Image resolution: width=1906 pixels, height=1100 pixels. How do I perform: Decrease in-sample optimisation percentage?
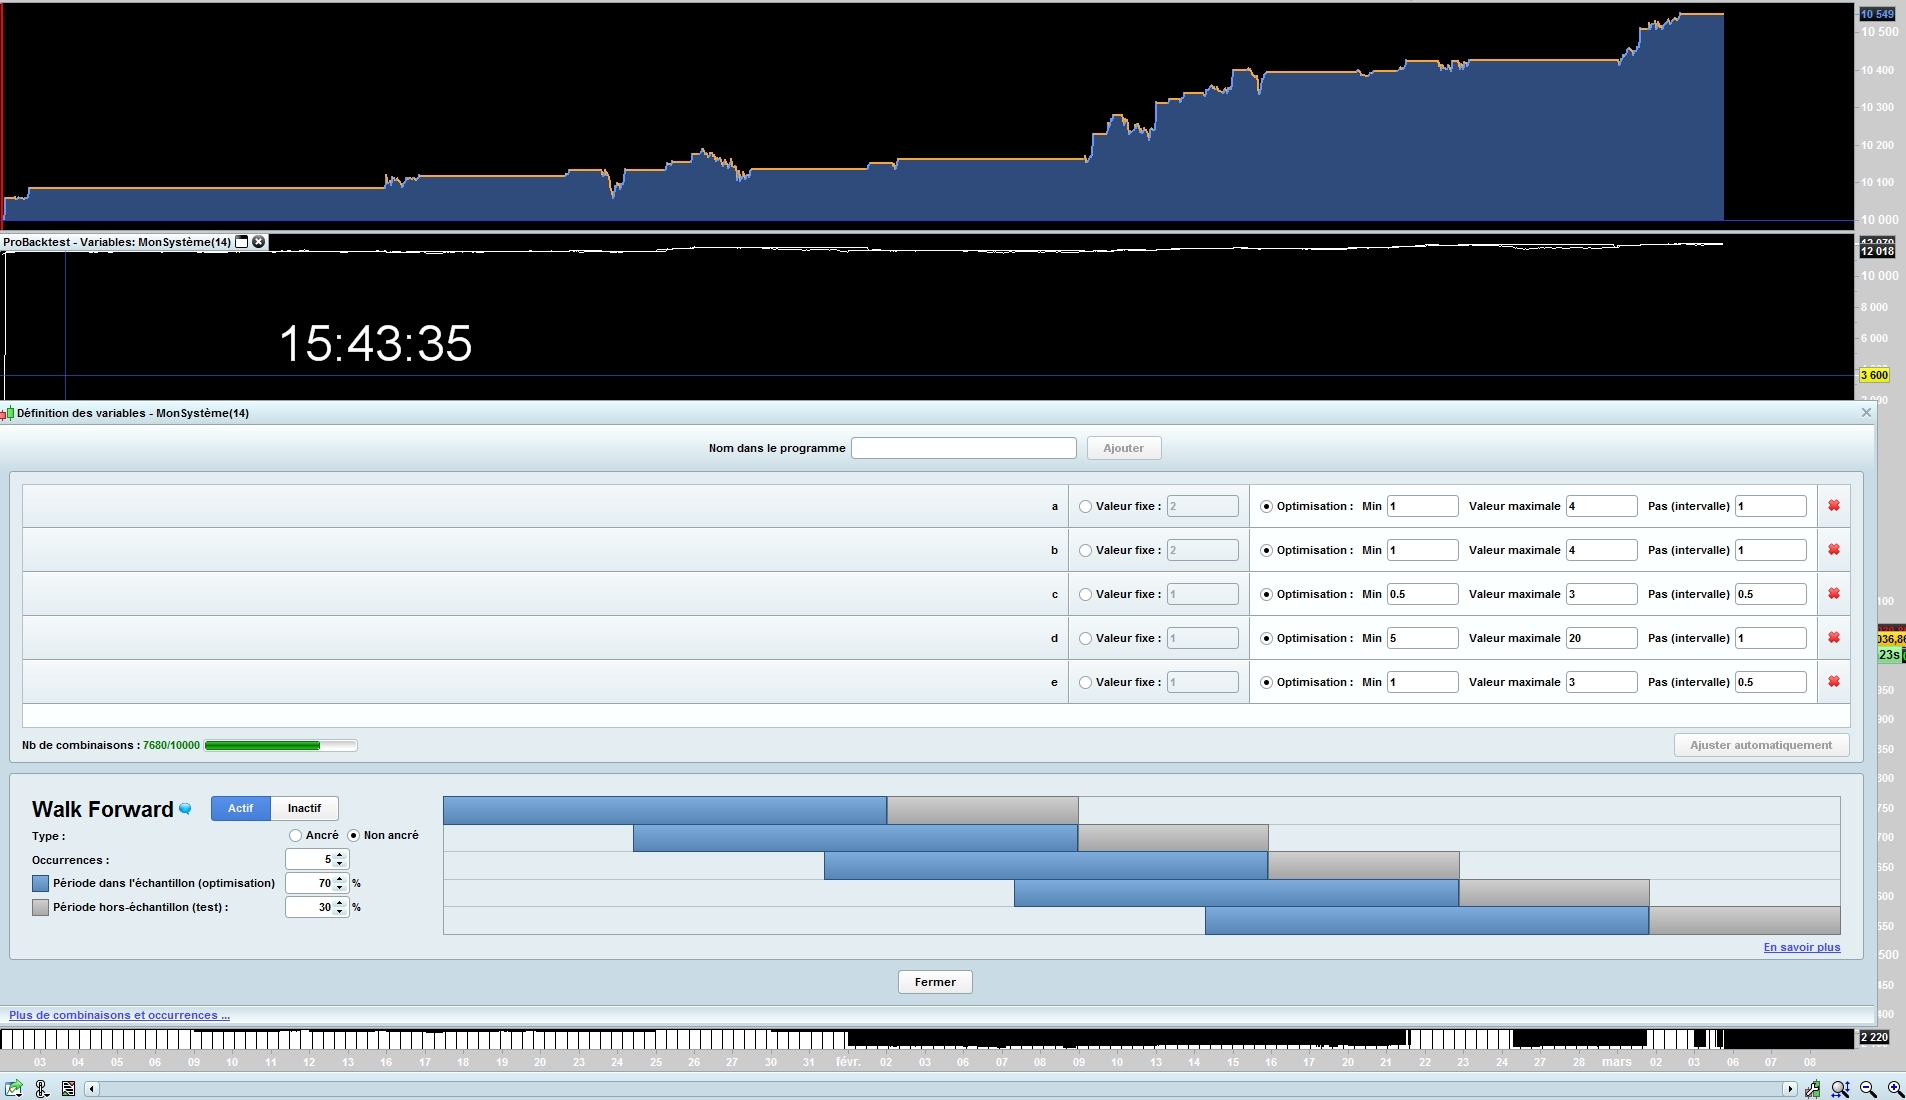(340, 888)
